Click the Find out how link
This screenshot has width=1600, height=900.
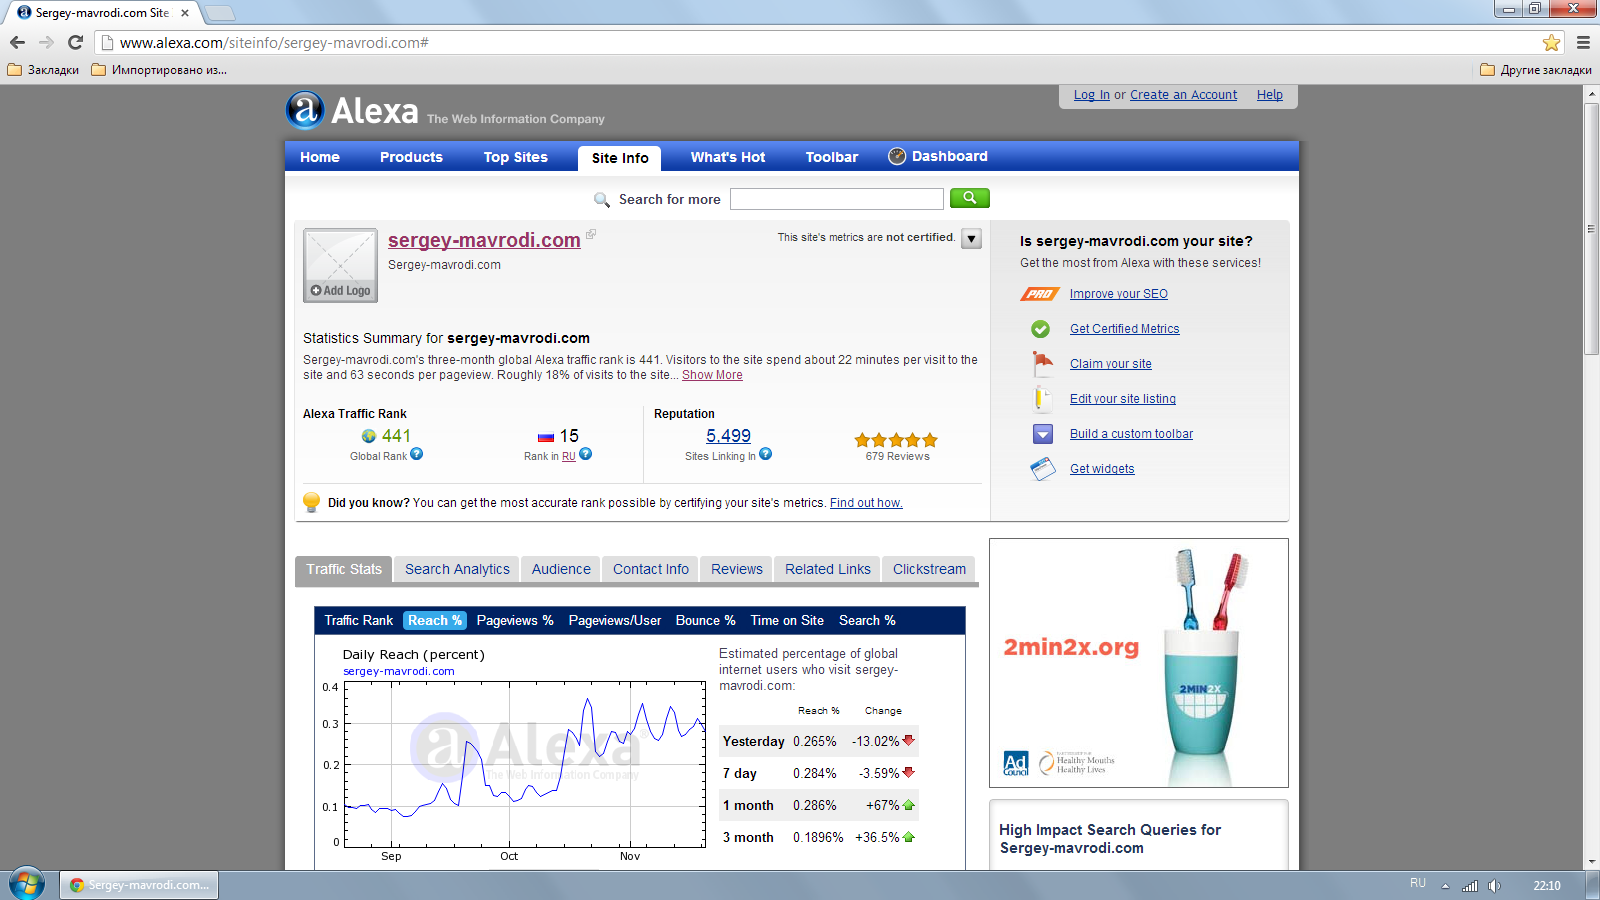(x=866, y=503)
